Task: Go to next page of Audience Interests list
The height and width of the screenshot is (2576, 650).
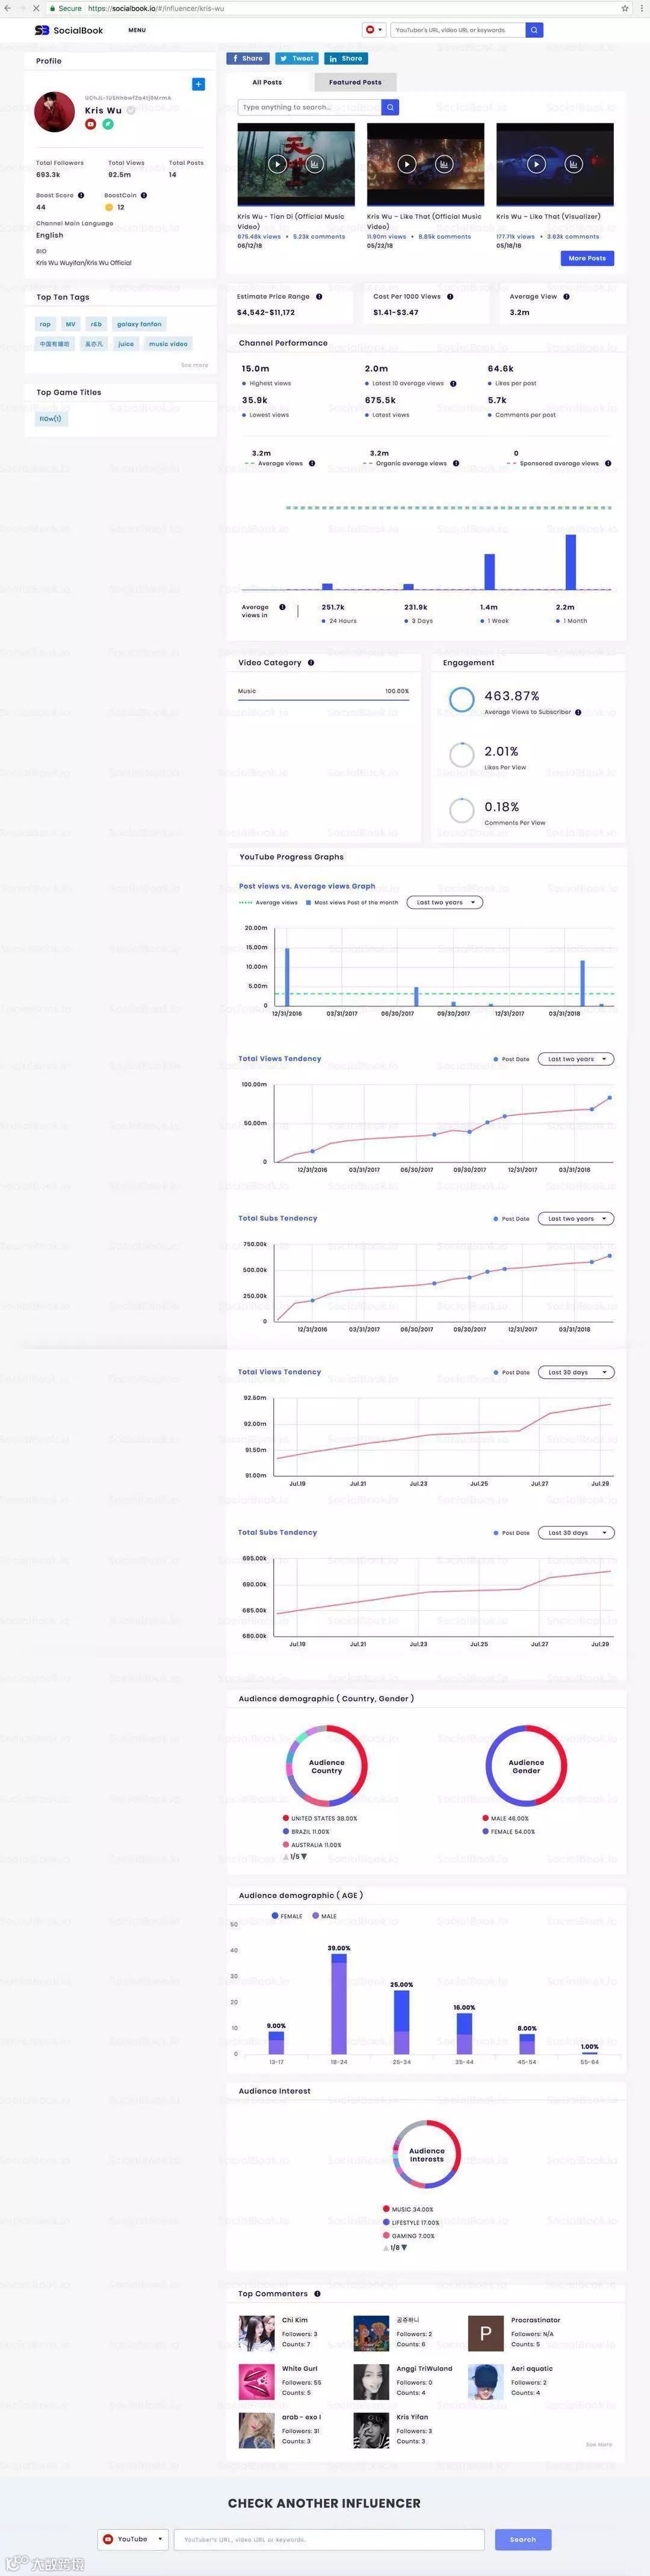Action: coord(404,2247)
